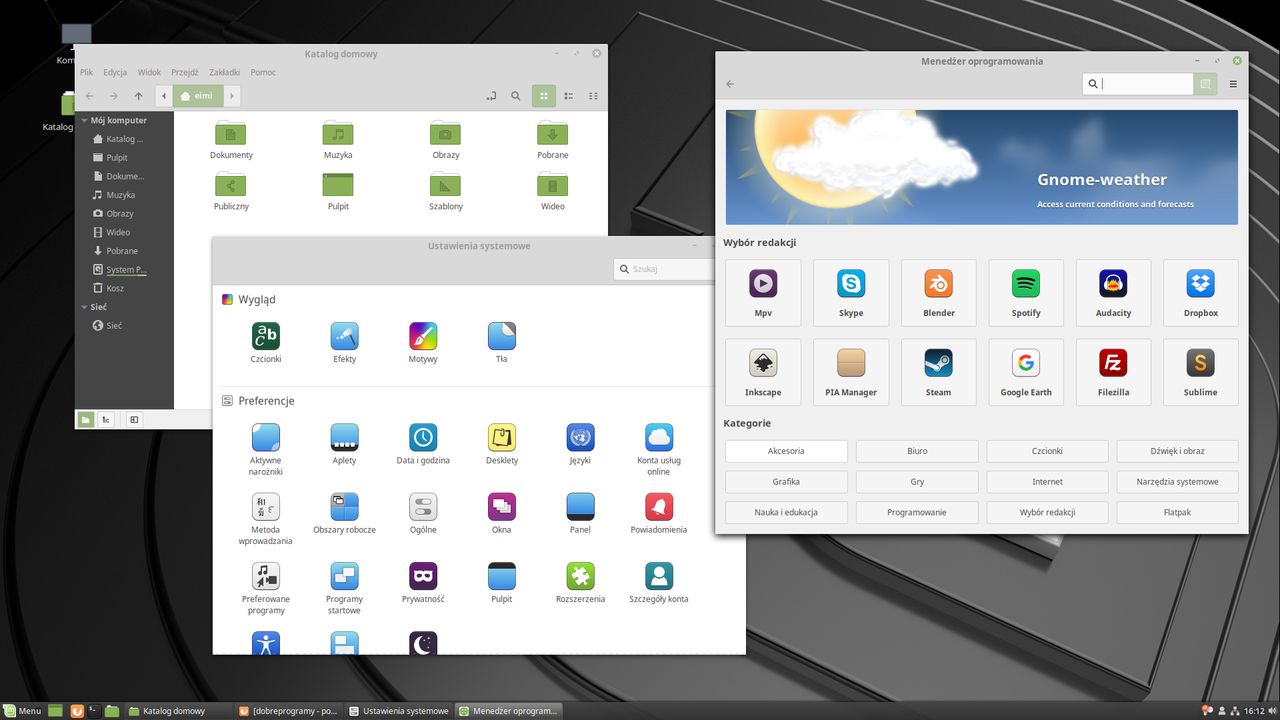Select Internet category
Viewport: 1280px width, 720px height.
point(1047,482)
